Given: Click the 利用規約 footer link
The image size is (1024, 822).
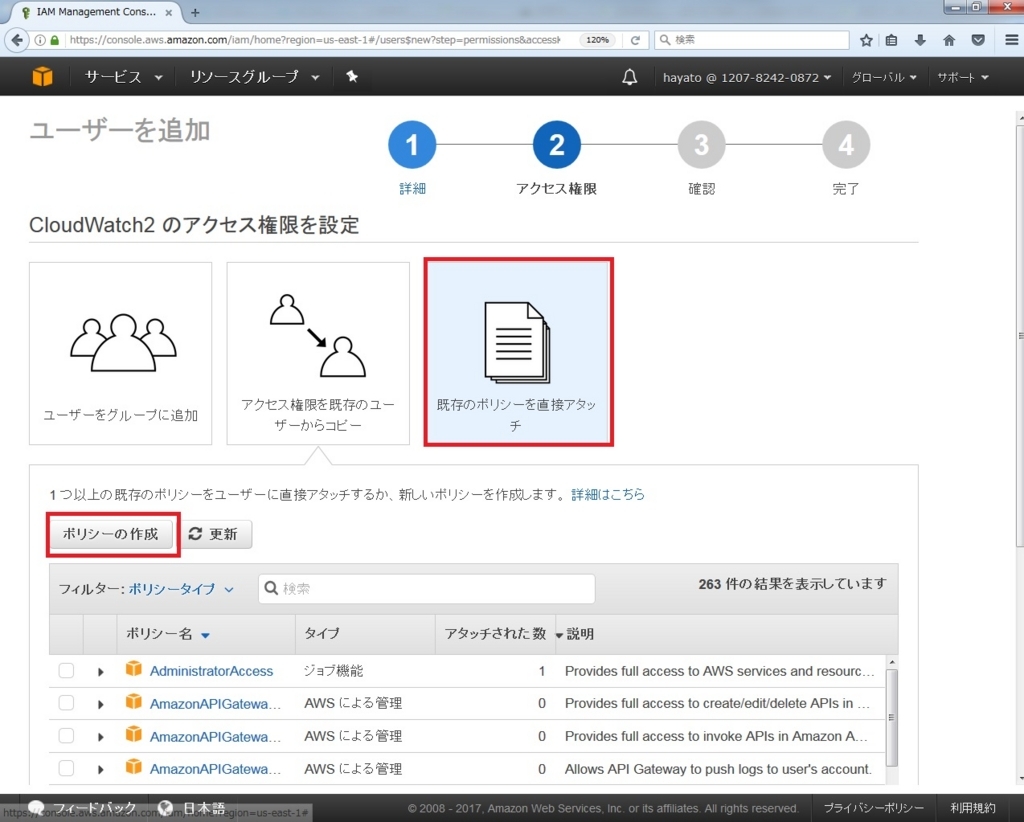Looking at the screenshot, I should coord(972,808).
